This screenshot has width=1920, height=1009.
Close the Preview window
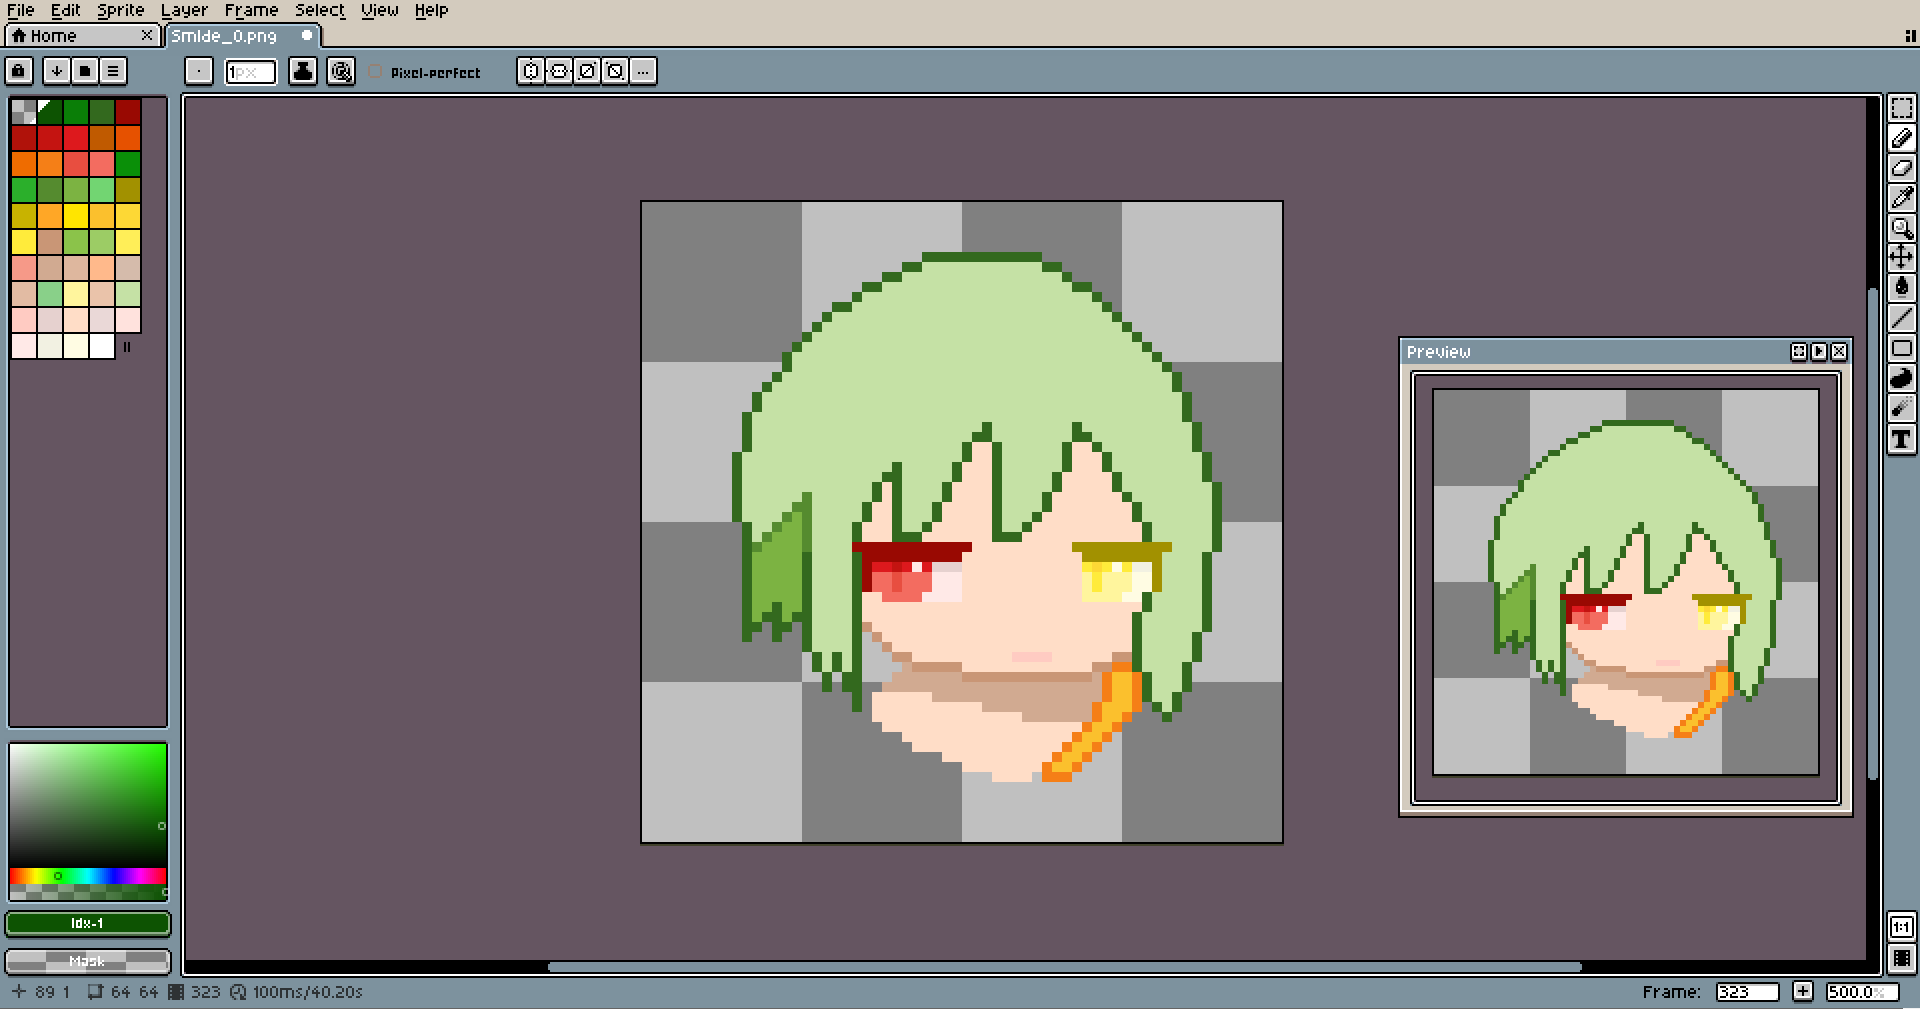click(1839, 352)
